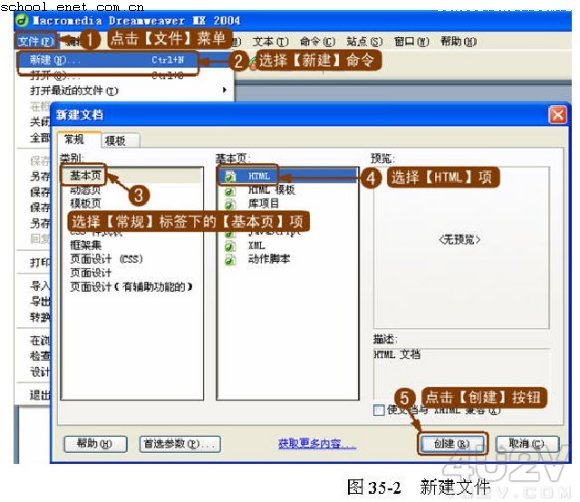The image size is (580, 502).
Task: Close the 新建文档 dialog
Action: (x=557, y=115)
